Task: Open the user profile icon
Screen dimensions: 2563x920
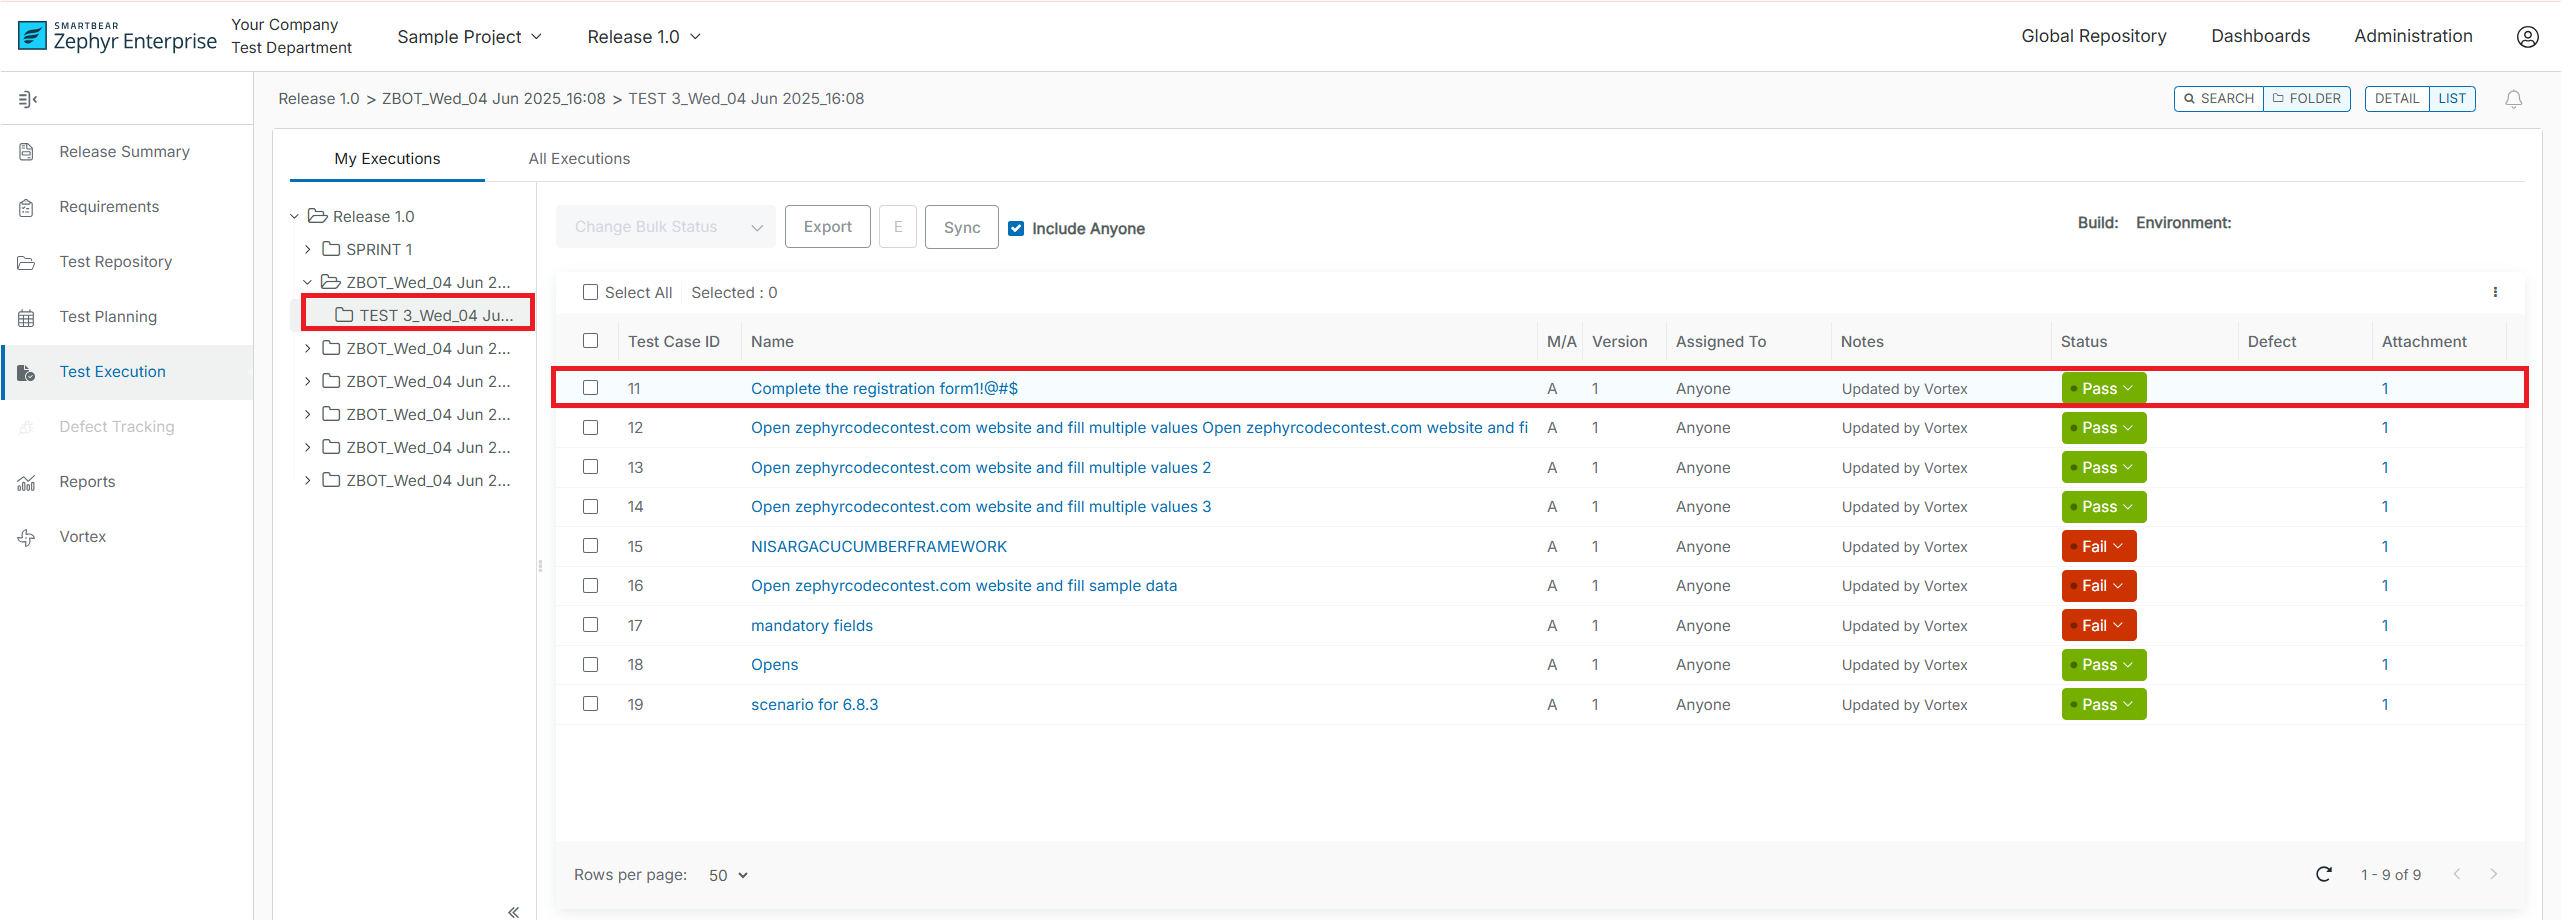Action: (2527, 37)
